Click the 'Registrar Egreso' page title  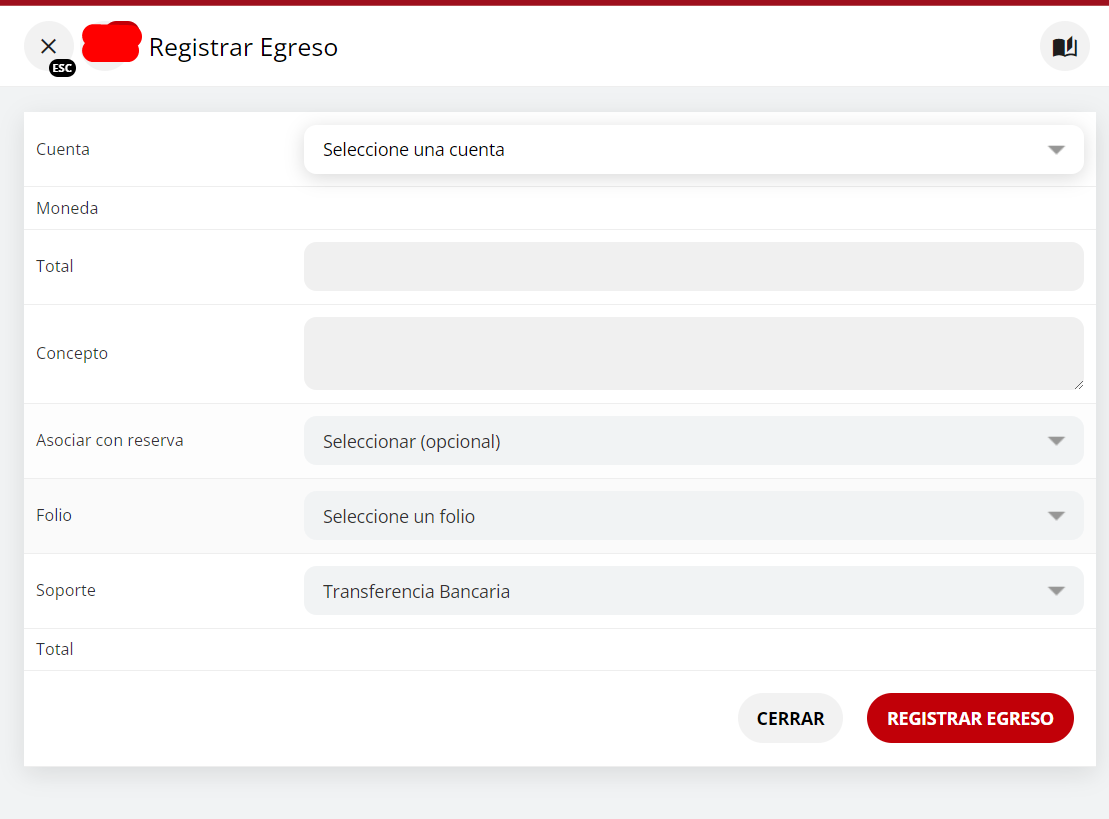pyautogui.click(x=243, y=47)
